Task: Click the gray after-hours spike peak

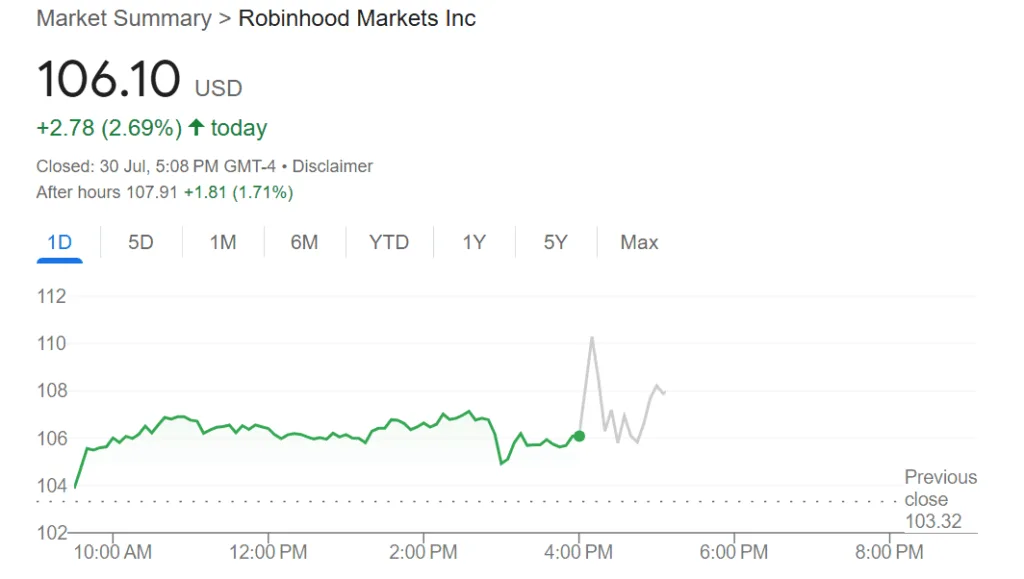Action: tap(592, 338)
